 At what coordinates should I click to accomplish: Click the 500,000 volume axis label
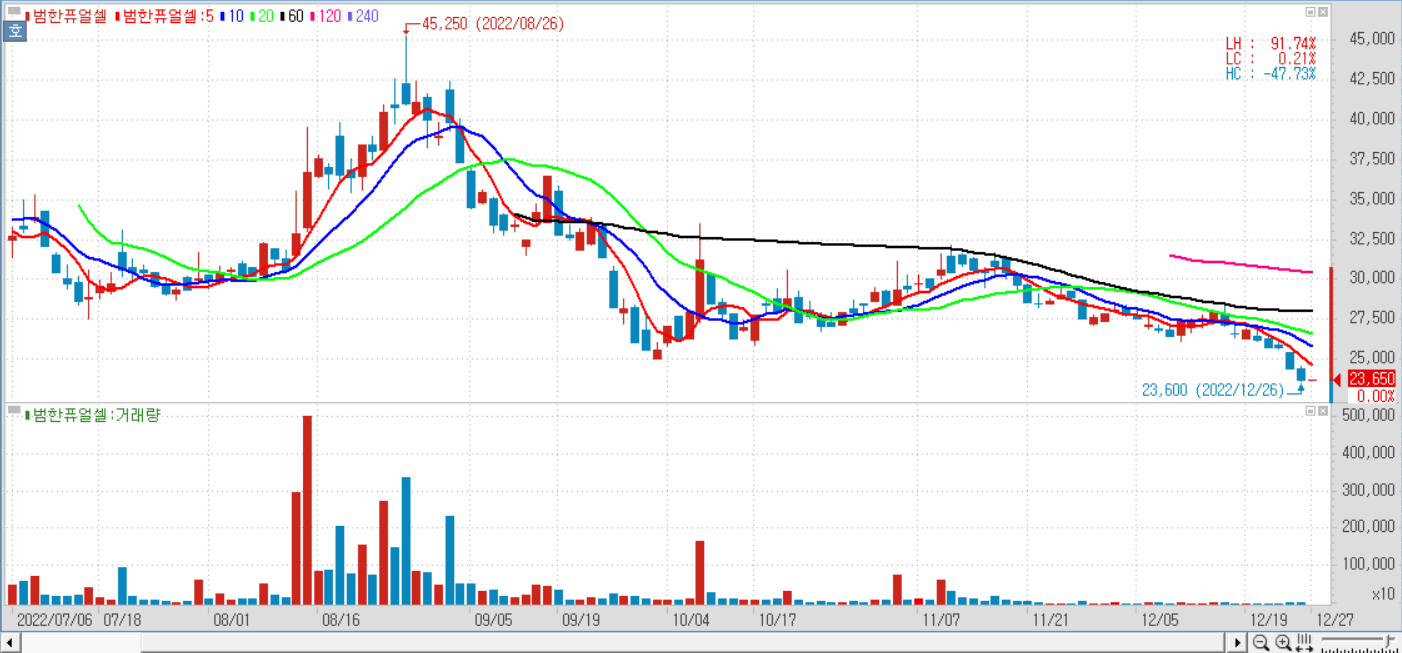(x=1368, y=415)
